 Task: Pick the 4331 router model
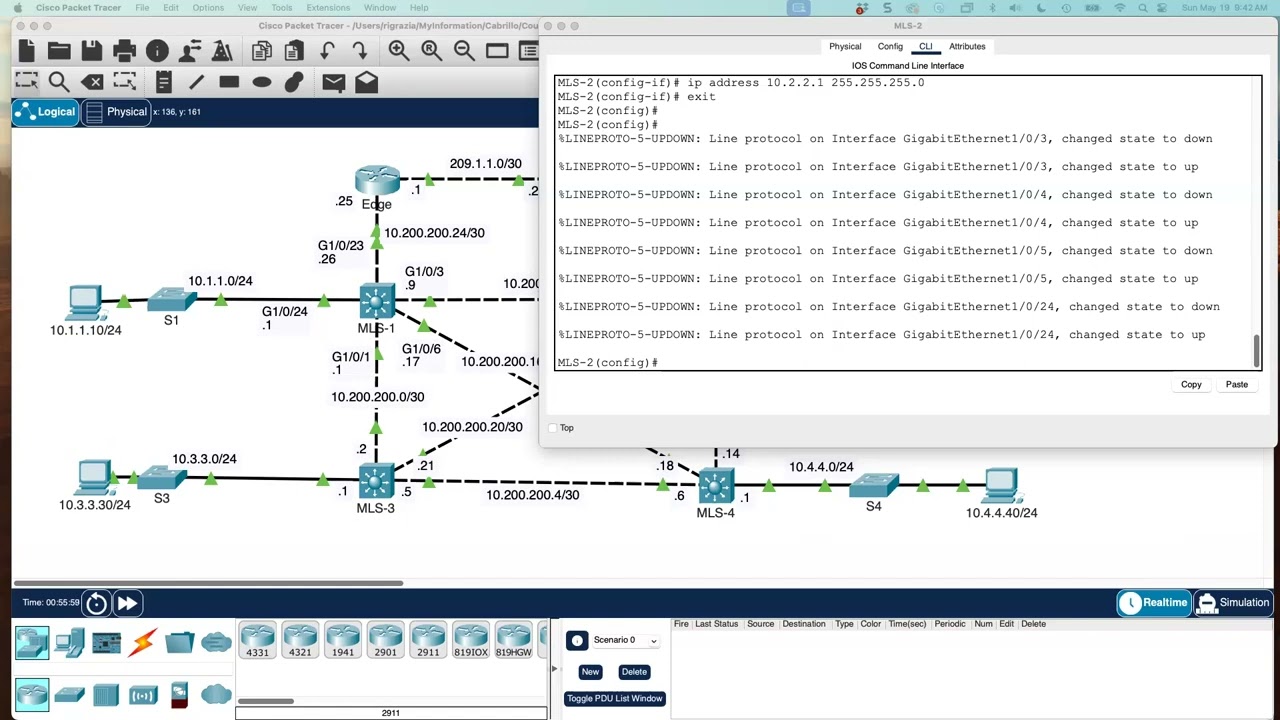tap(257, 640)
